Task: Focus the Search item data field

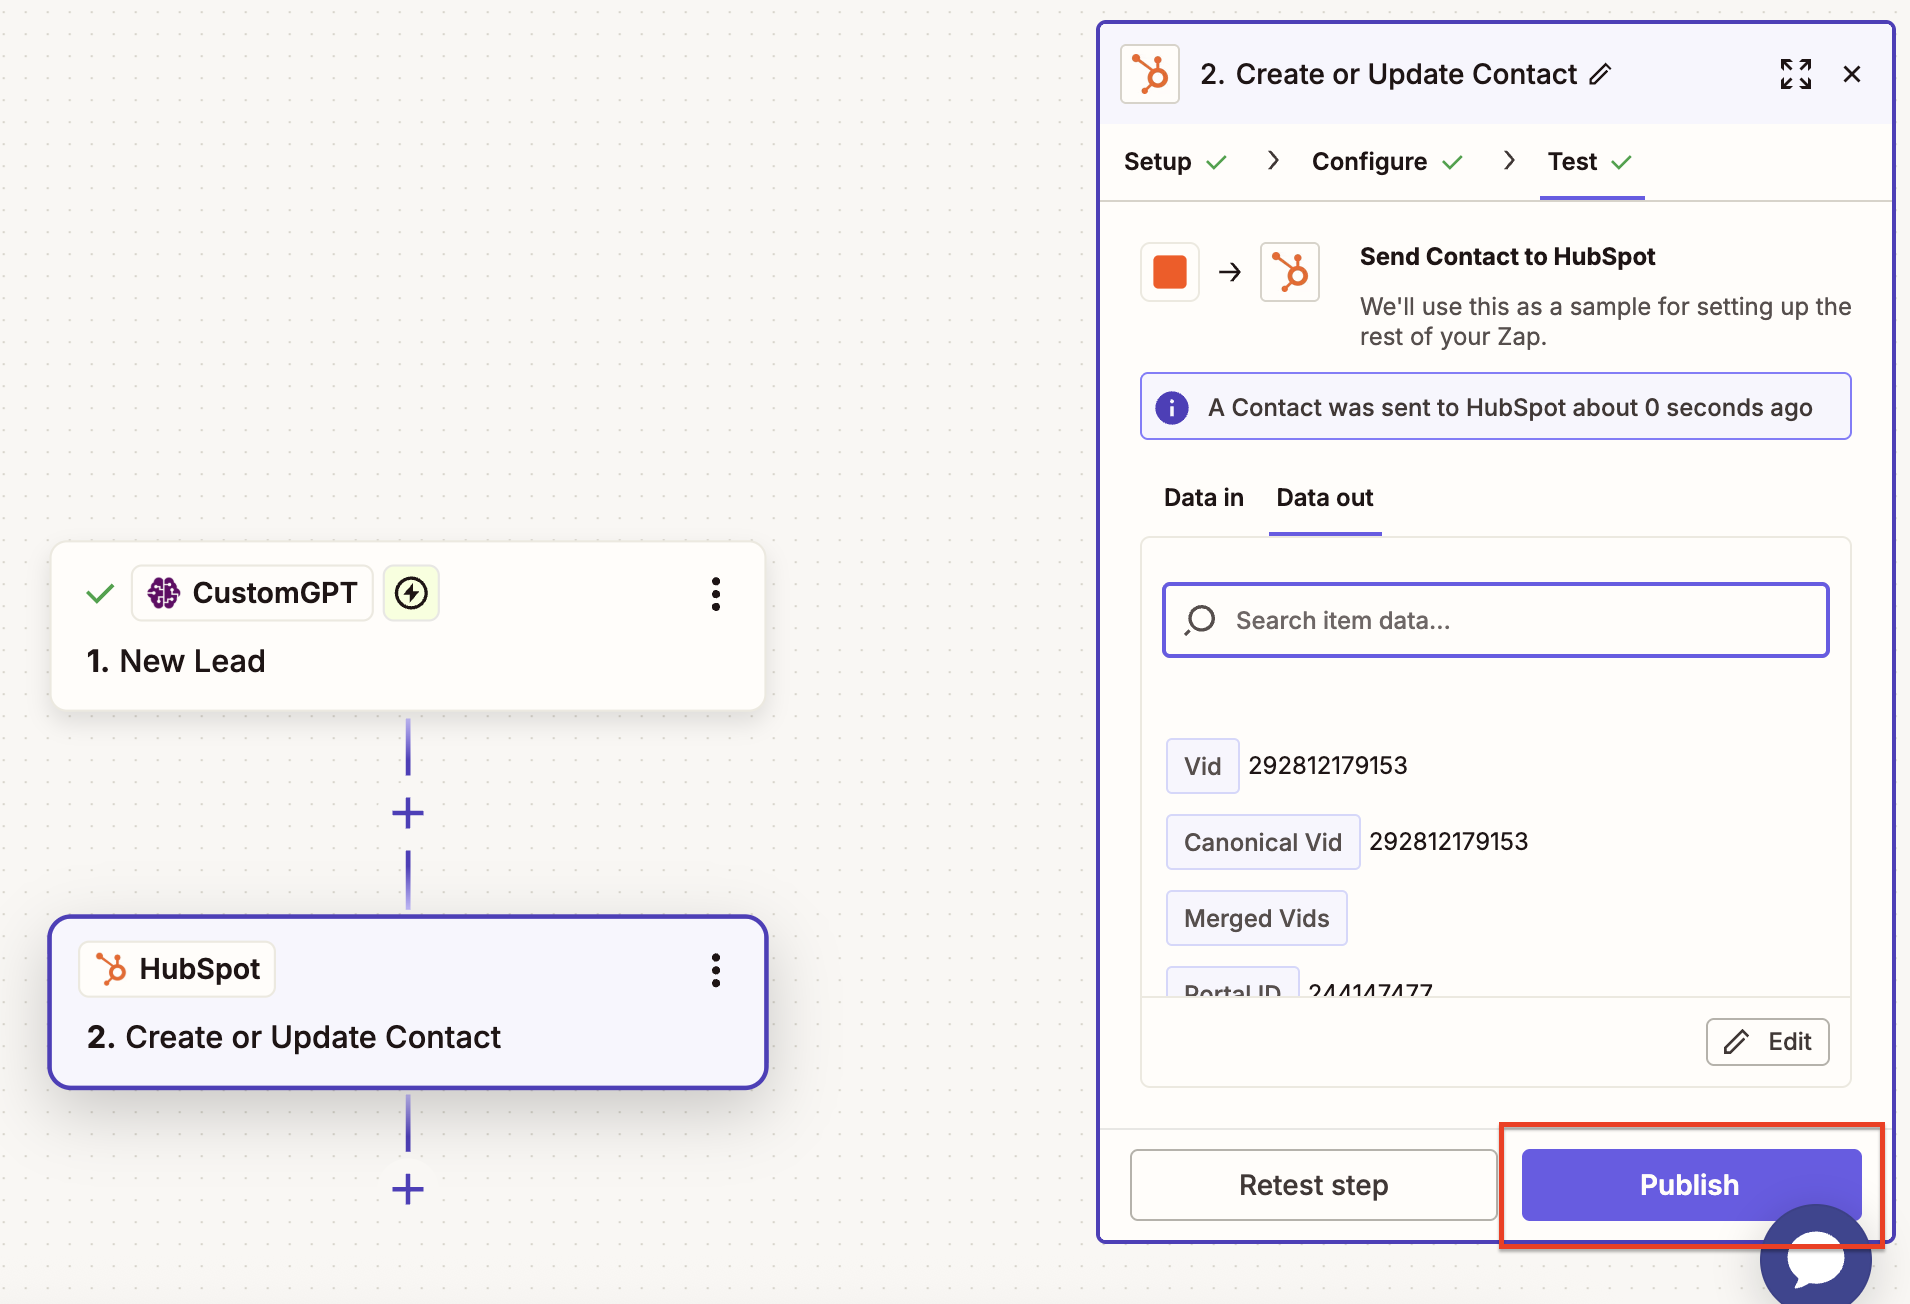Action: [x=1496, y=620]
